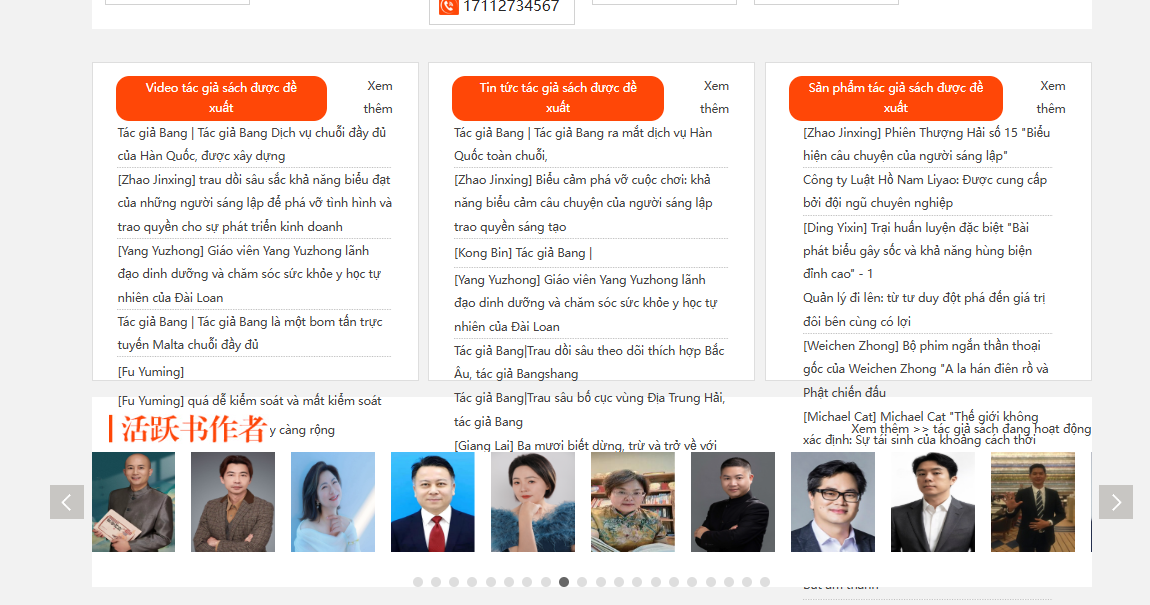Select the last carousel pagination dot

765,582
